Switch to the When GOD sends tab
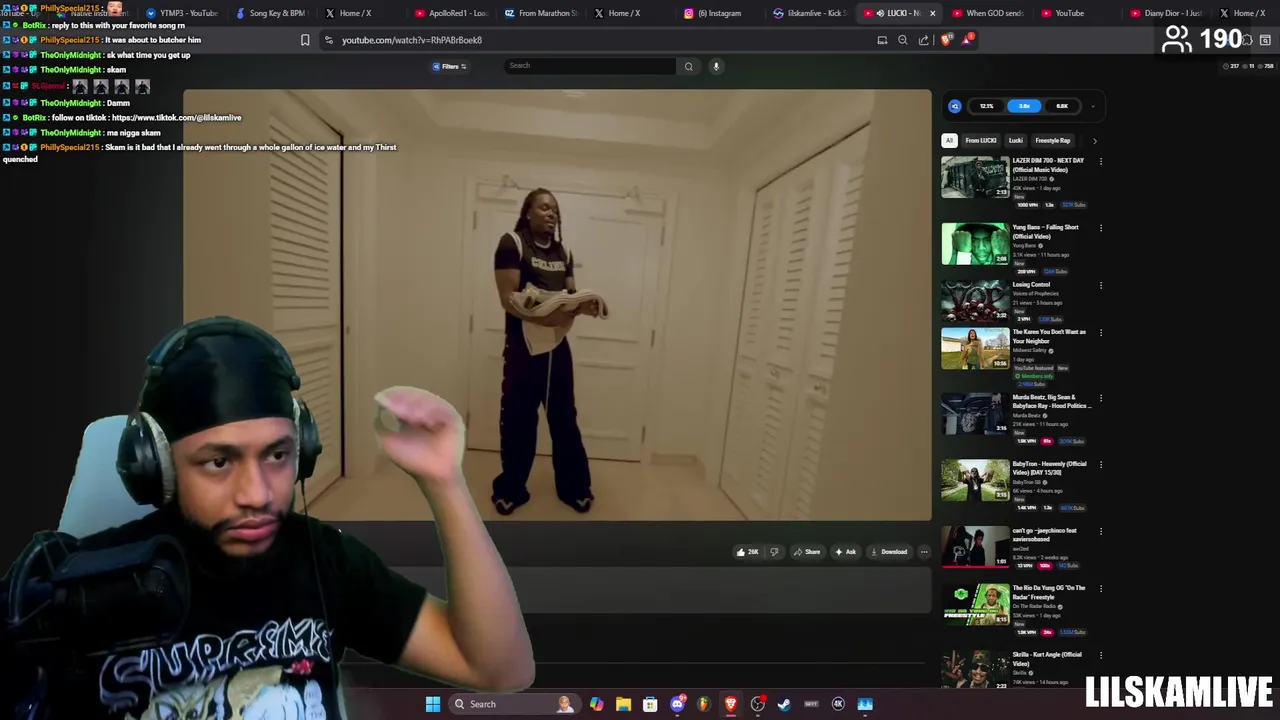1280x720 pixels. tap(988, 13)
